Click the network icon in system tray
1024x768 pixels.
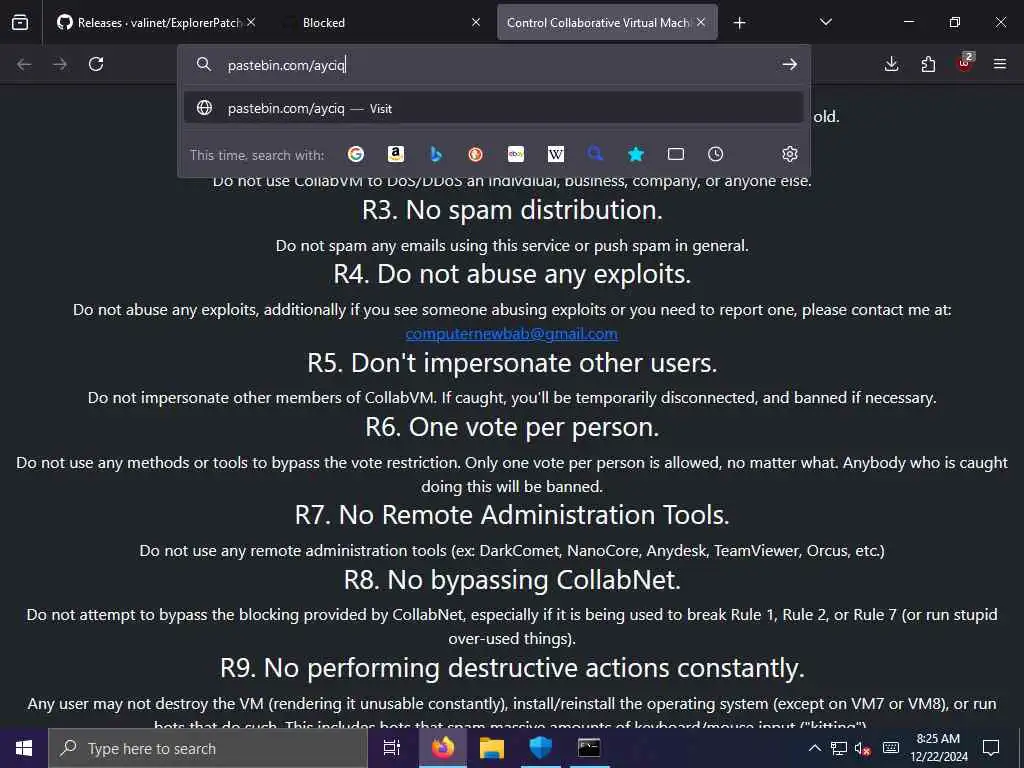coord(839,748)
